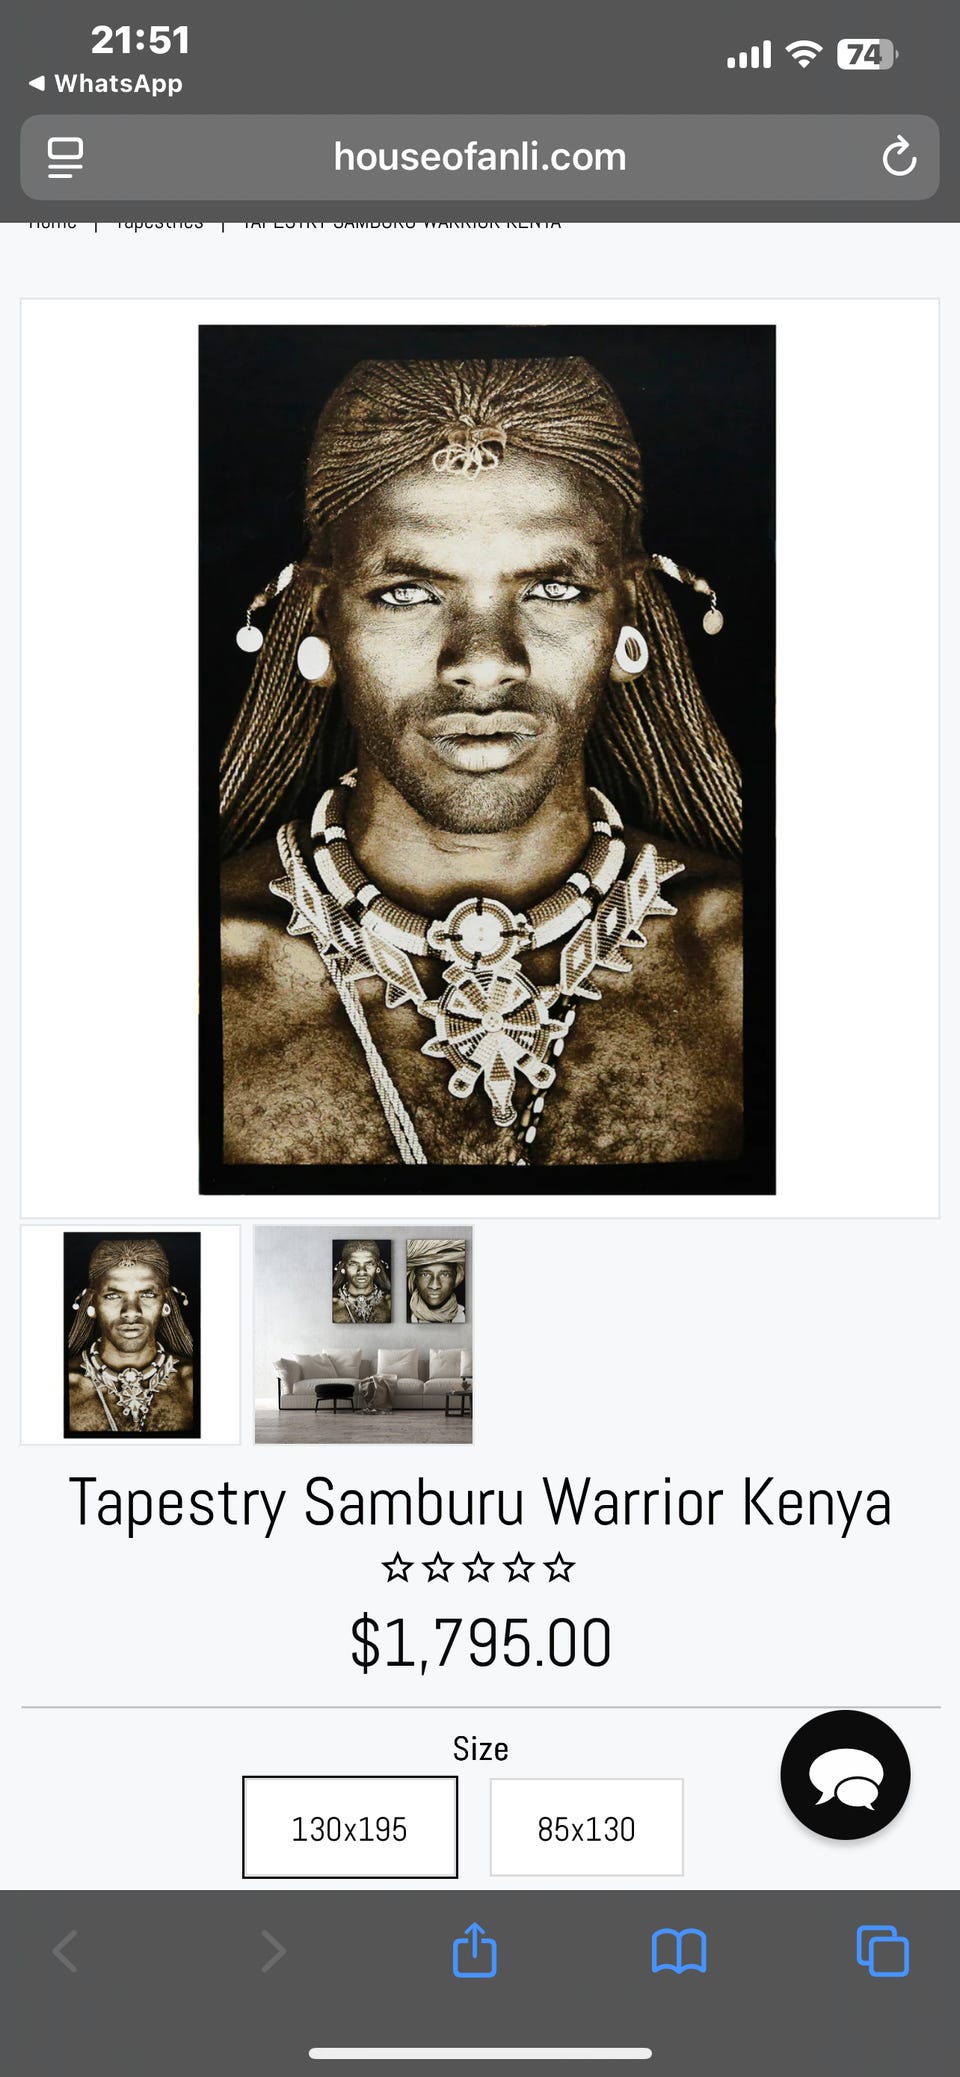Screen dimensions: 960x2077
Task: Open the Safari tabs overview icon
Action: (x=883, y=1951)
